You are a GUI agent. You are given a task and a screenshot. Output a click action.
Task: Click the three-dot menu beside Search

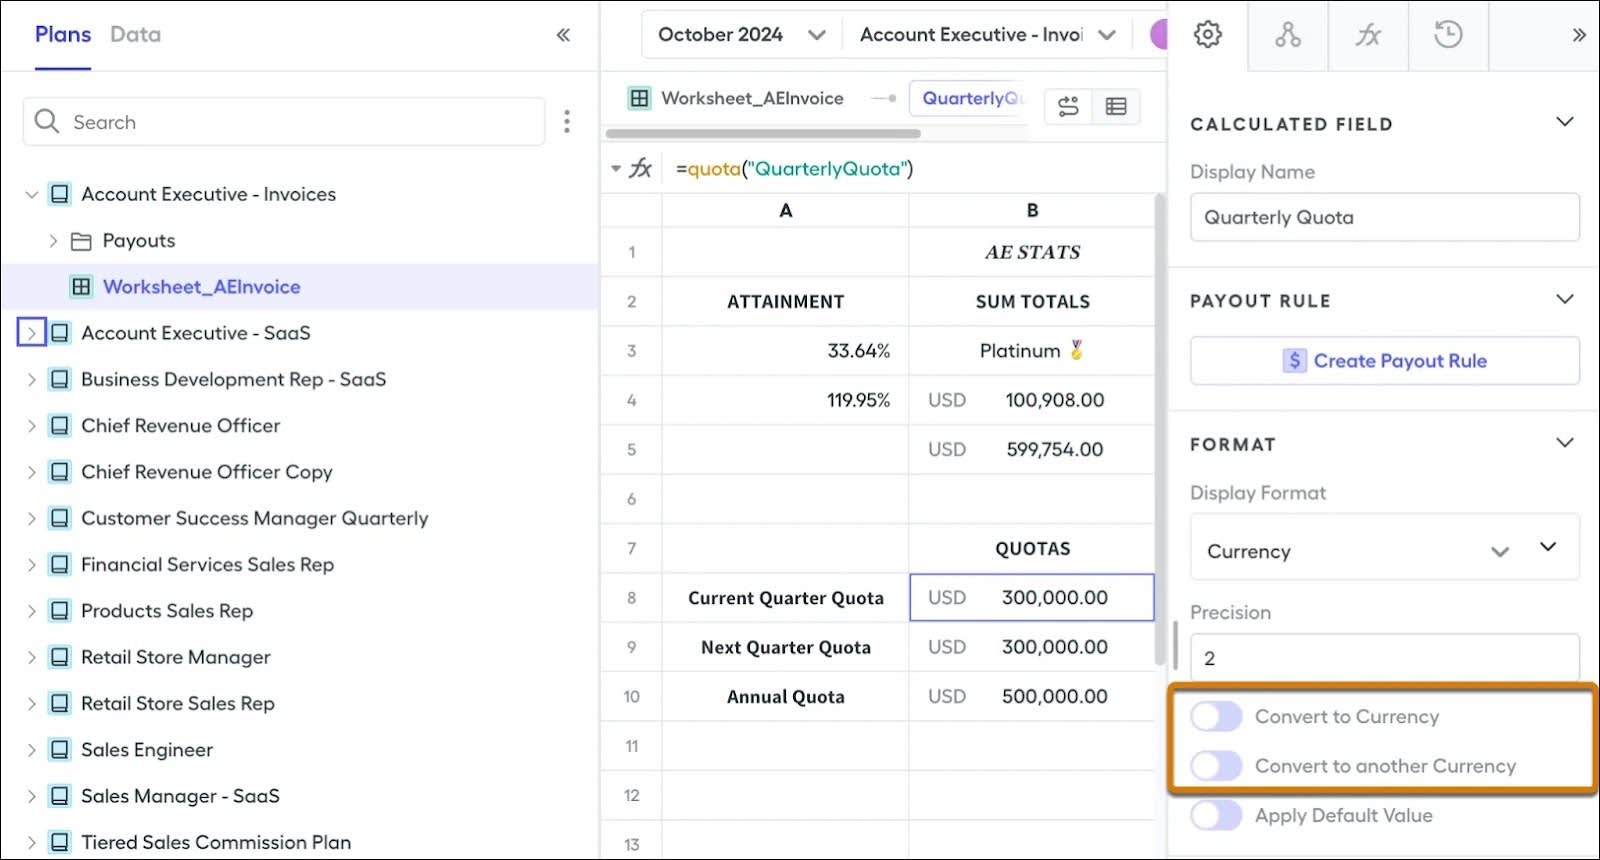[x=567, y=122]
